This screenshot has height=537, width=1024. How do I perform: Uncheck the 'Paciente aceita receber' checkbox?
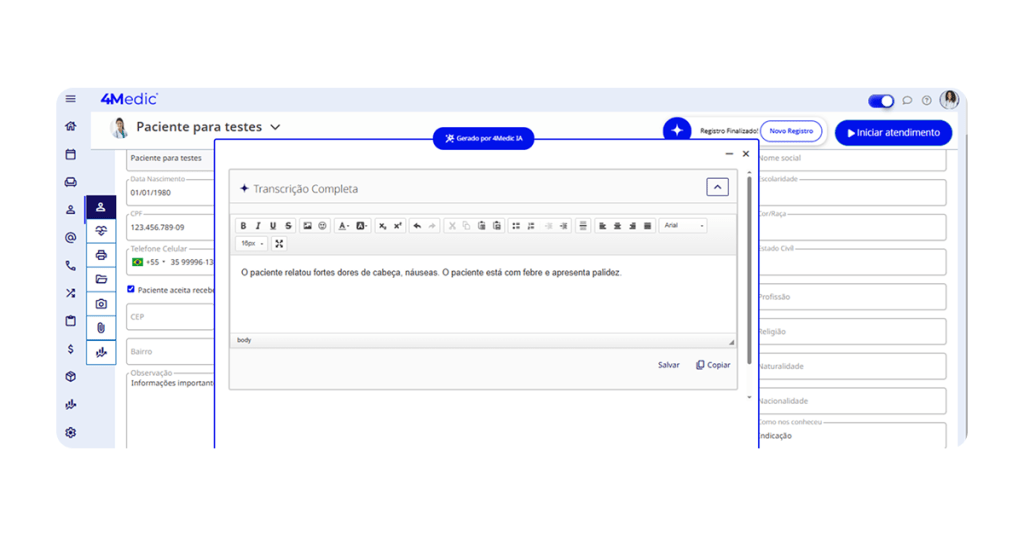pos(131,290)
